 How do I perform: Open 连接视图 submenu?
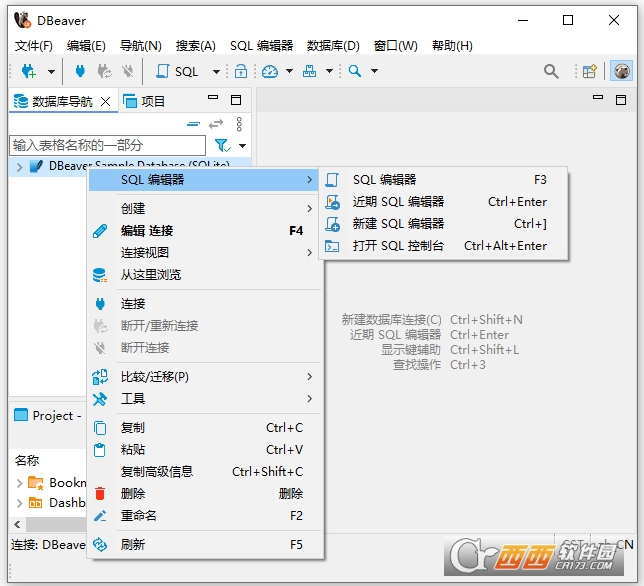tap(205, 253)
